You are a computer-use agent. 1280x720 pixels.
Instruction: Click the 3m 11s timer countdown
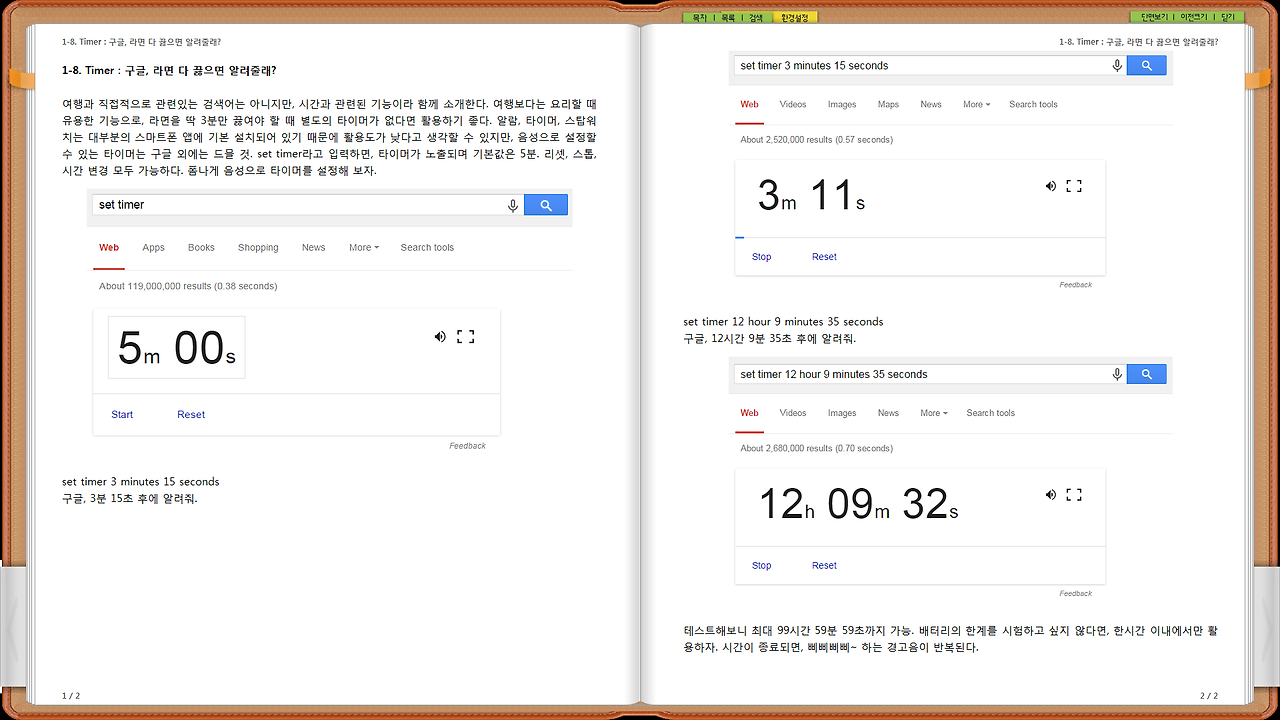click(811, 196)
